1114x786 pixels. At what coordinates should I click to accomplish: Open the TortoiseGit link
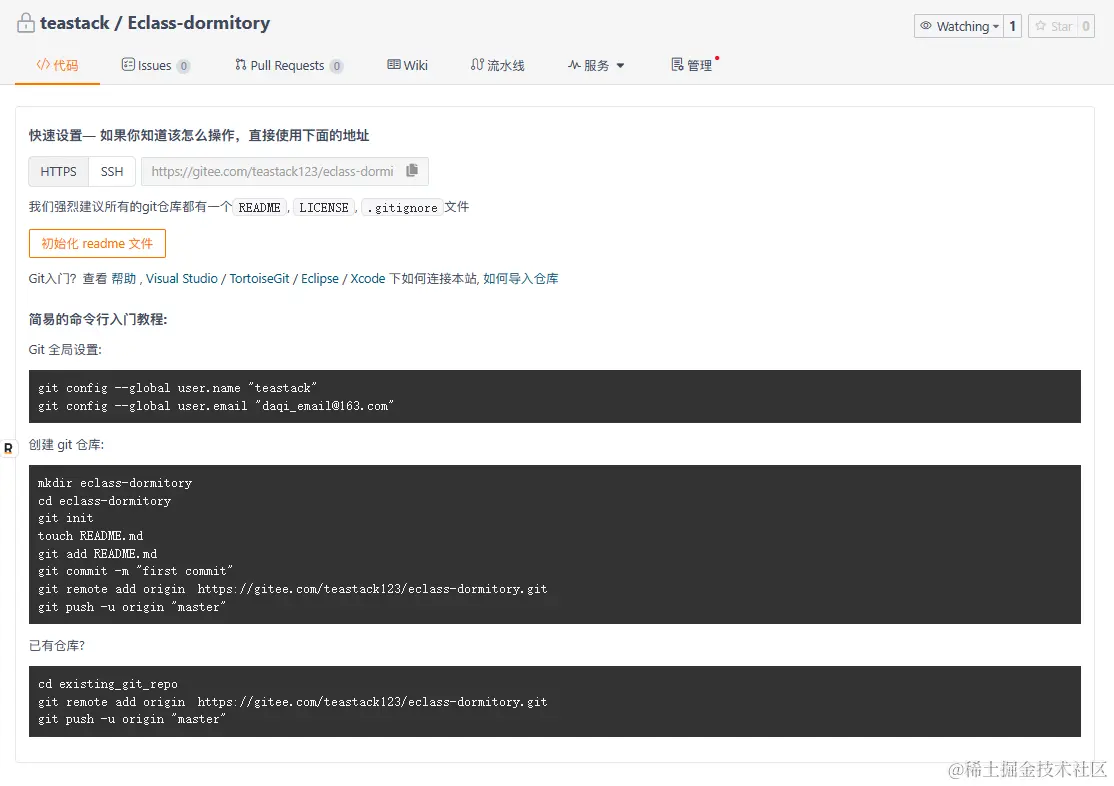pyautogui.click(x=259, y=279)
